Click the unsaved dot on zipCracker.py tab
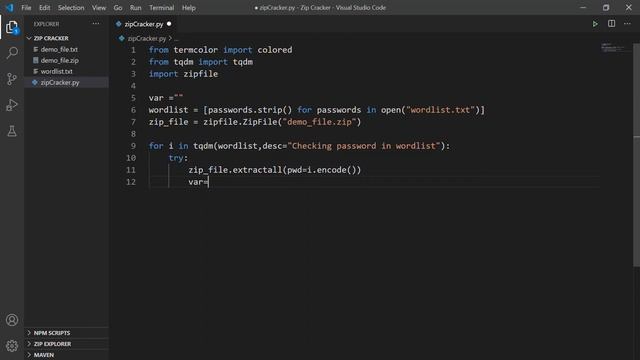Viewport: 640px width, 360px height. 169,24
